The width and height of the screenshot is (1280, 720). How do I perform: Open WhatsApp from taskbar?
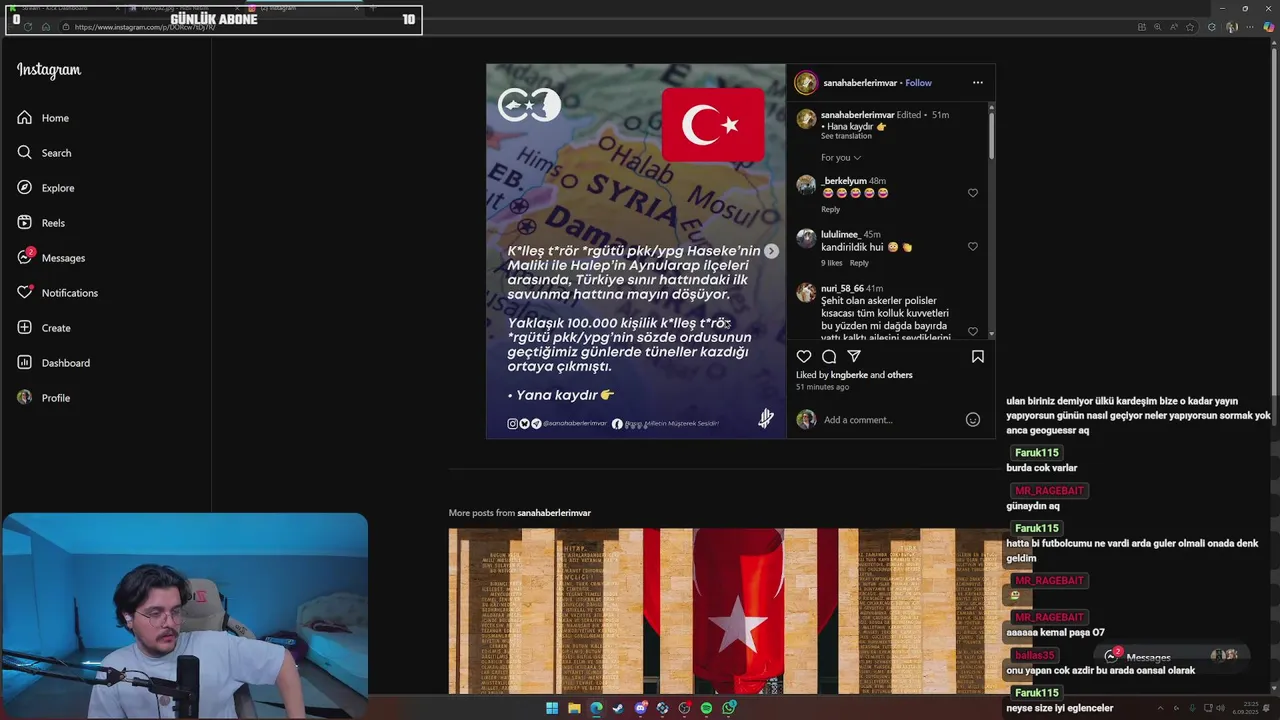click(729, 708)
